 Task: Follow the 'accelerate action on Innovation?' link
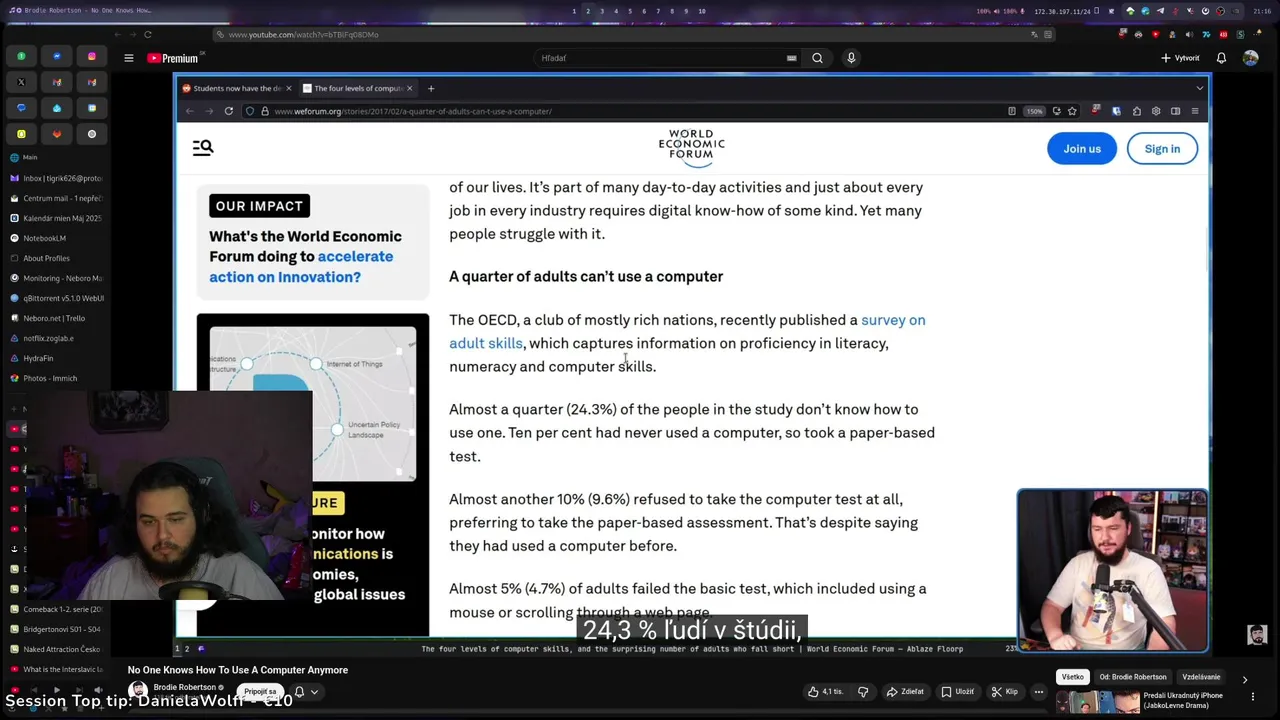pos(301,266)
